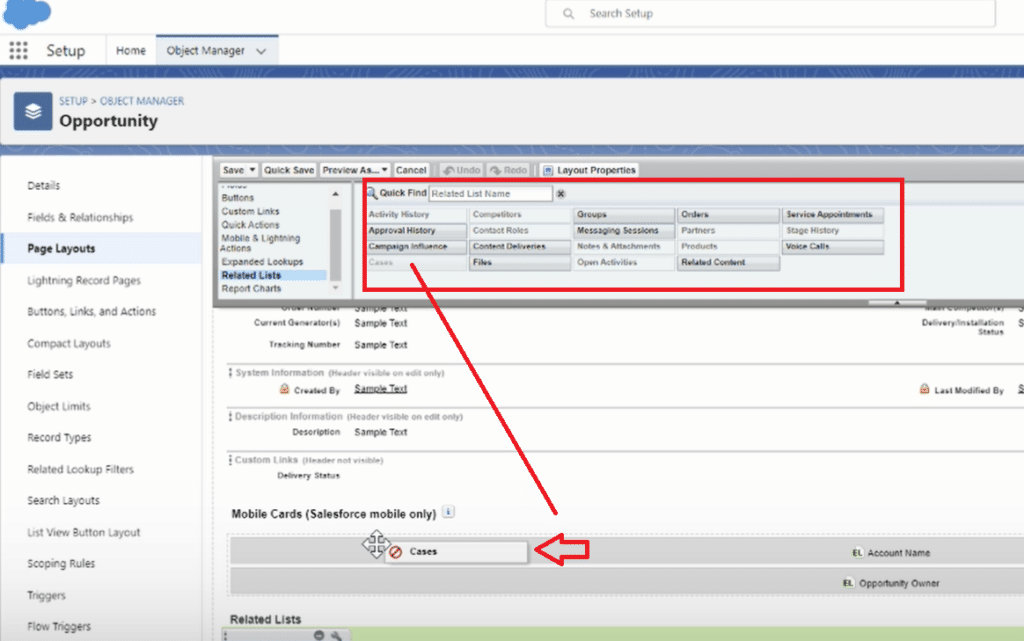Screen dimensions: 1024x641
Task: Open Flow Triggers in sidebar
Action: click(59, 627)
